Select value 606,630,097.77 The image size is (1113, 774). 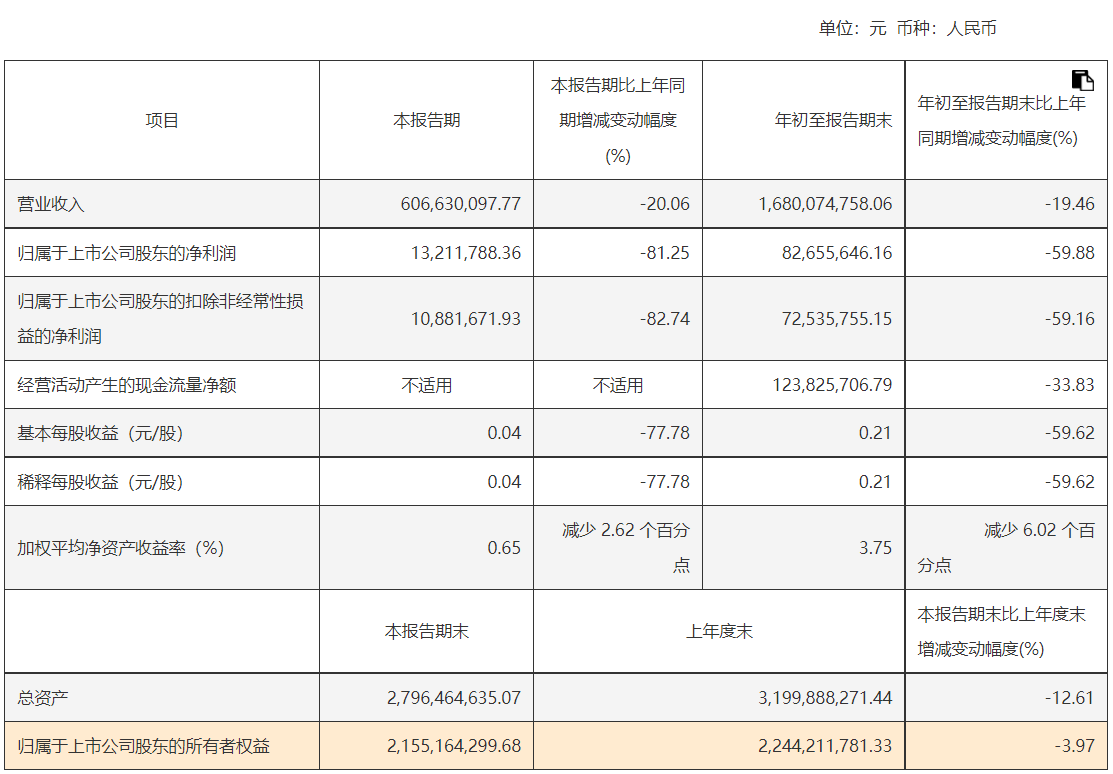tap(461, 205)
